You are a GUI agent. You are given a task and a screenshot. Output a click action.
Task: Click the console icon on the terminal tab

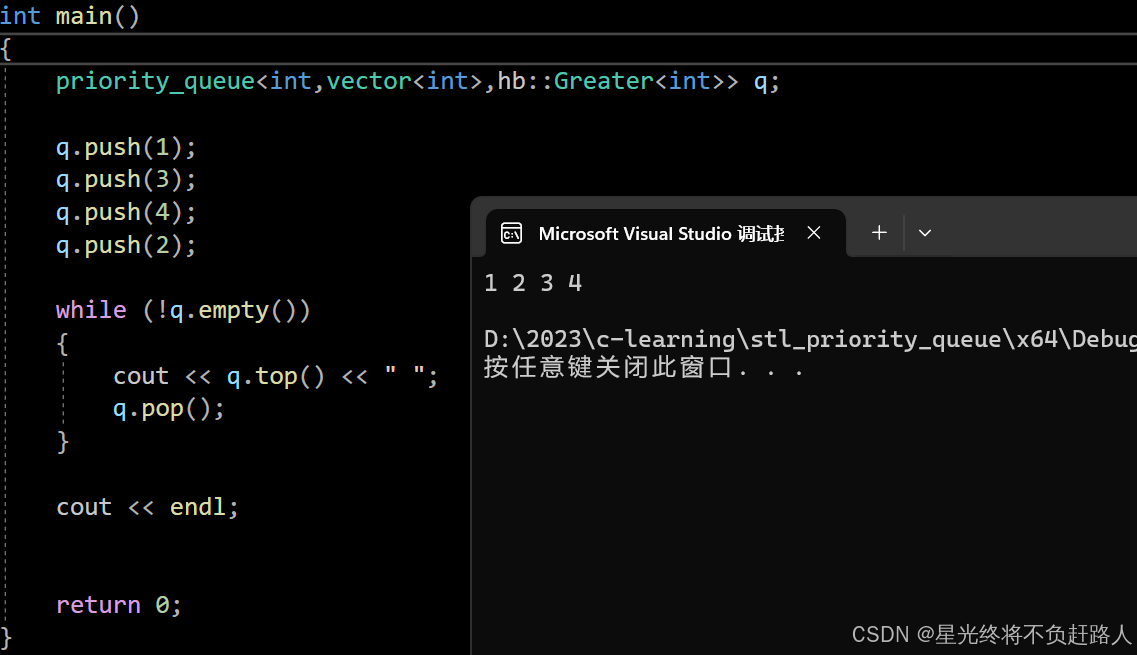tap(511, 233)
